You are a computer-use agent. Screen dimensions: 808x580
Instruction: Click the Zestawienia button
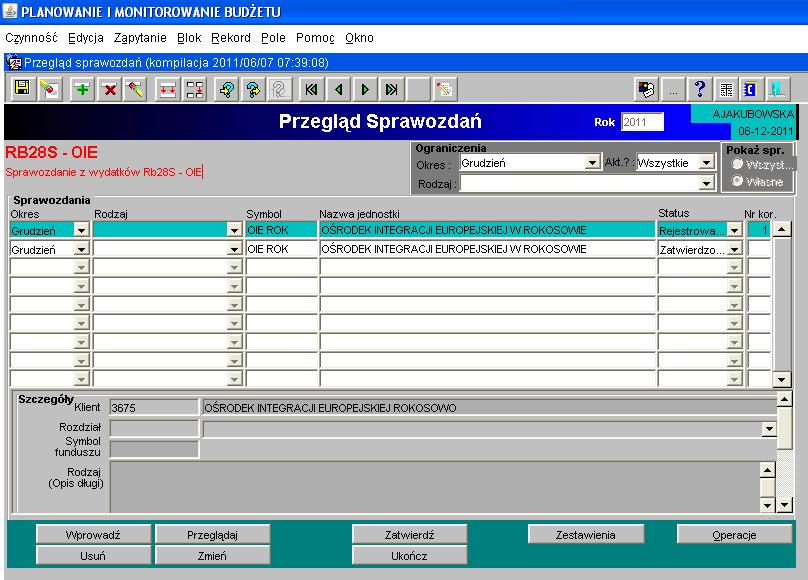click(x=586, y=535)
